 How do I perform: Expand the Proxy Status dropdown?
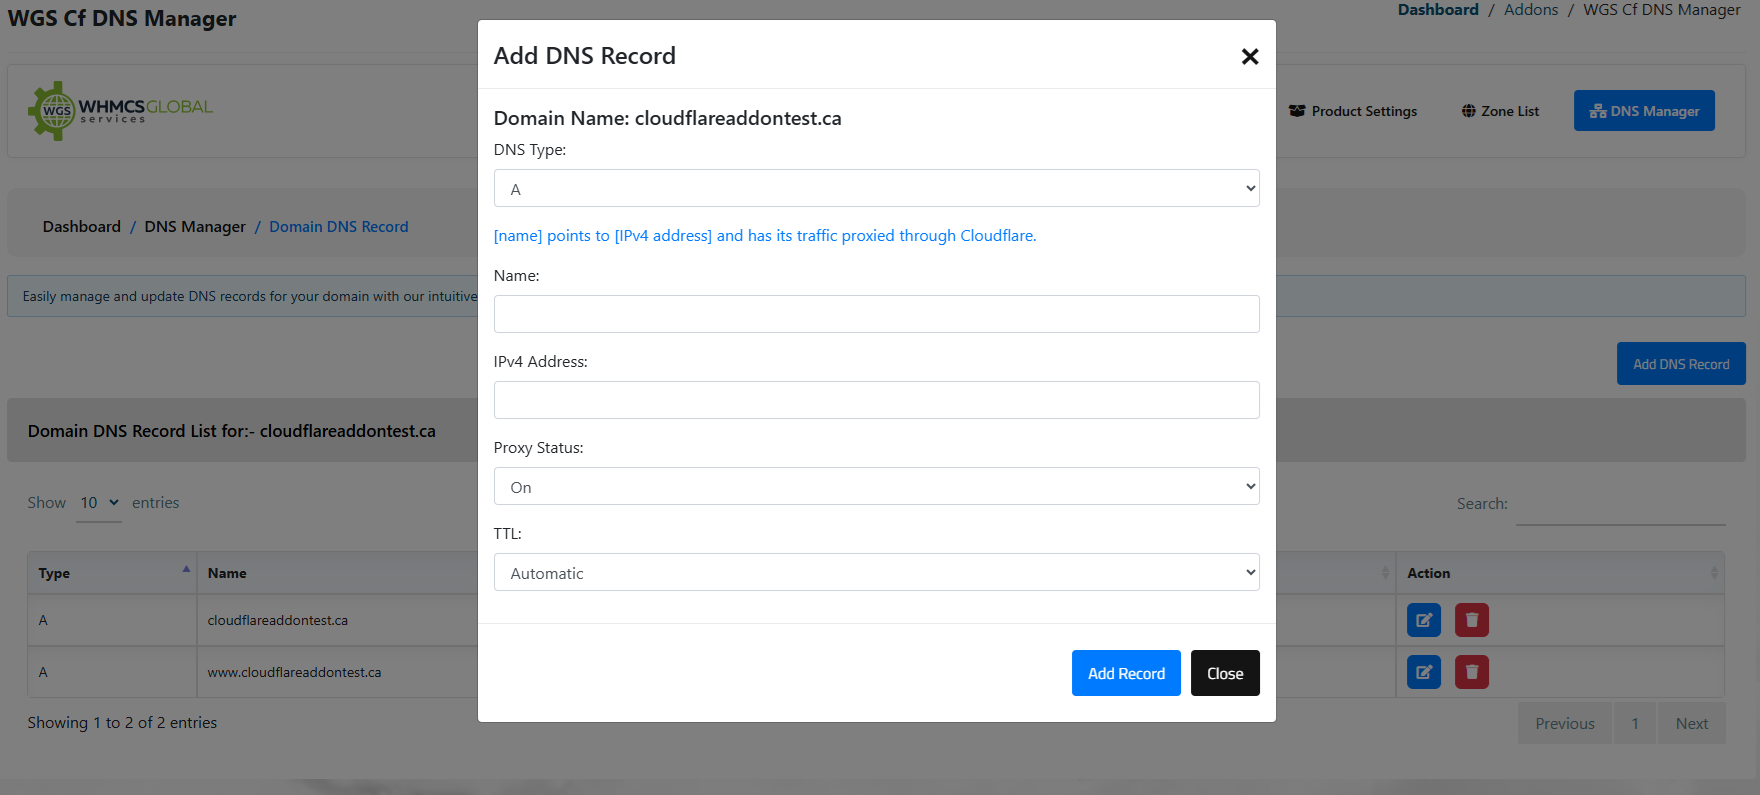tap(876, 487)
